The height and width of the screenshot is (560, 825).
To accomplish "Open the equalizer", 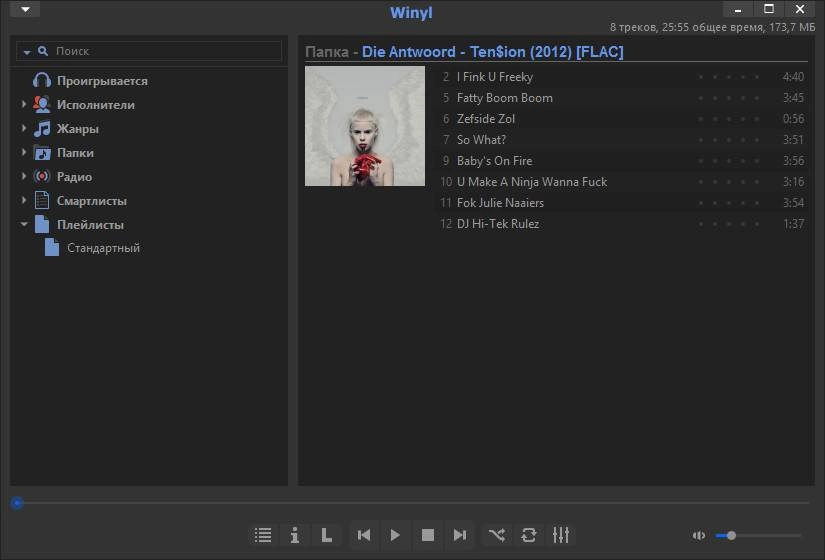I will (561, 535).
